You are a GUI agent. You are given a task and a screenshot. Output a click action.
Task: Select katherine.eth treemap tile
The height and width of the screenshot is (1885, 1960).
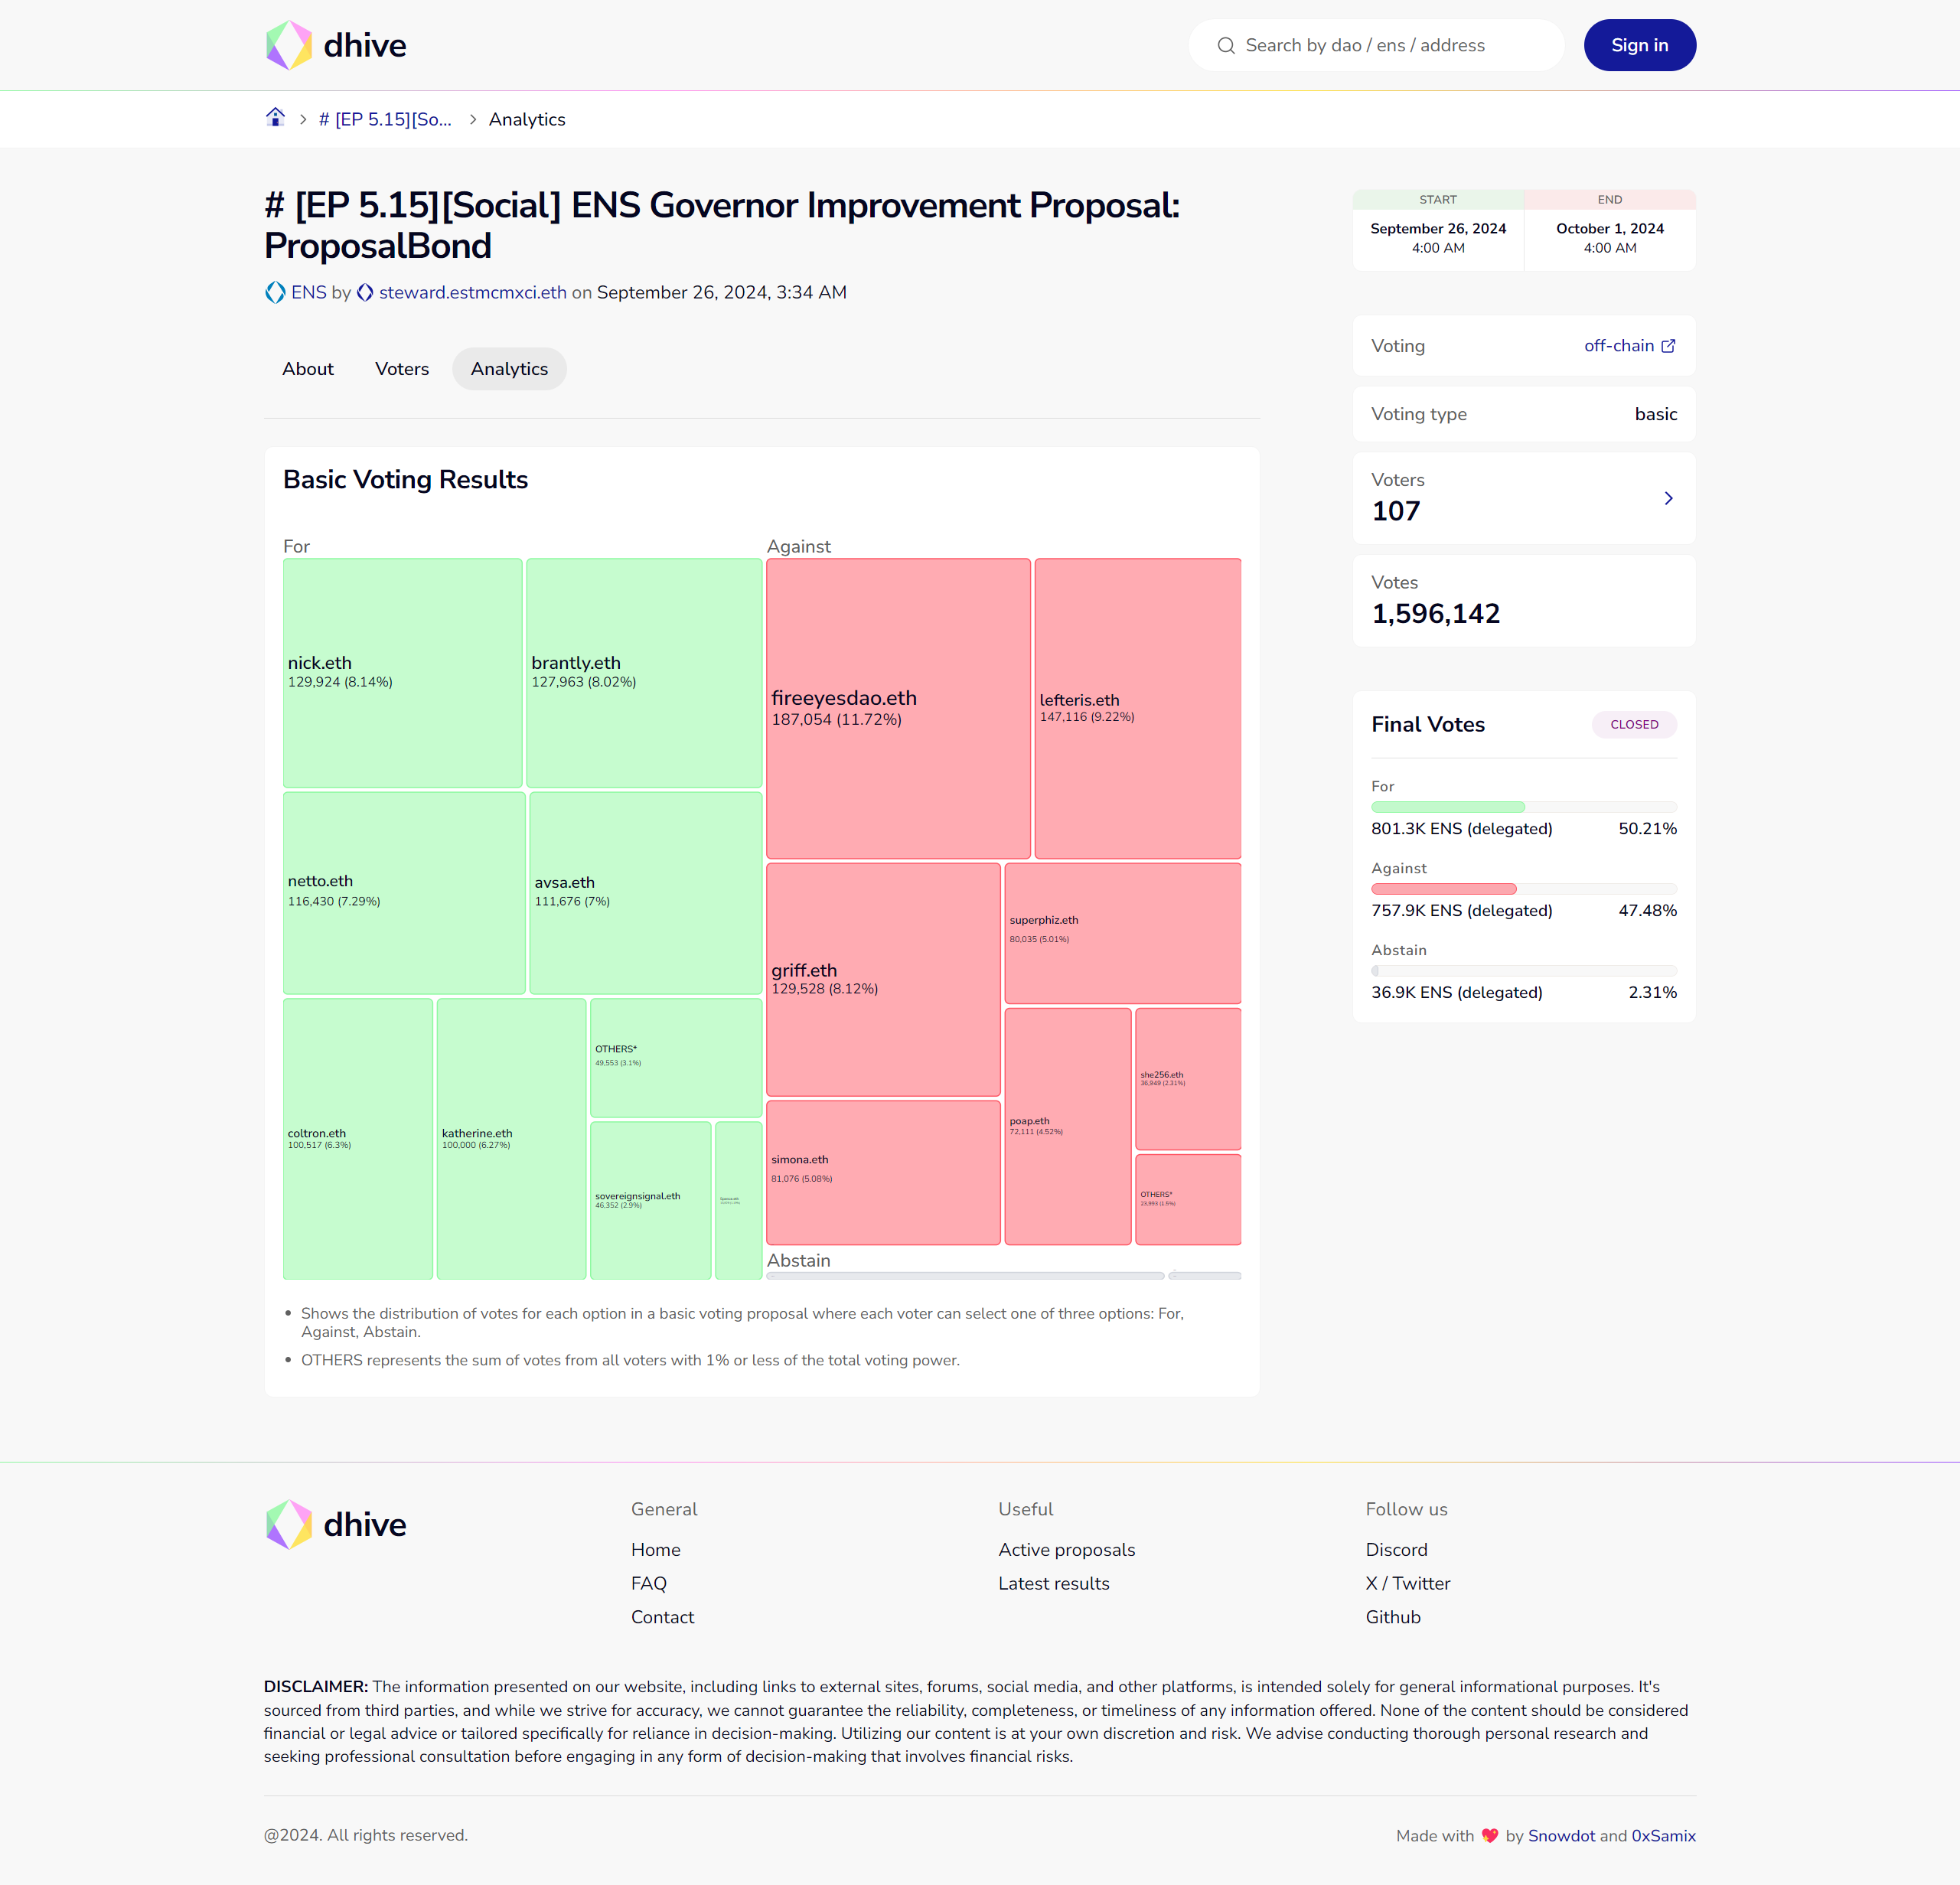point(511,1138)
